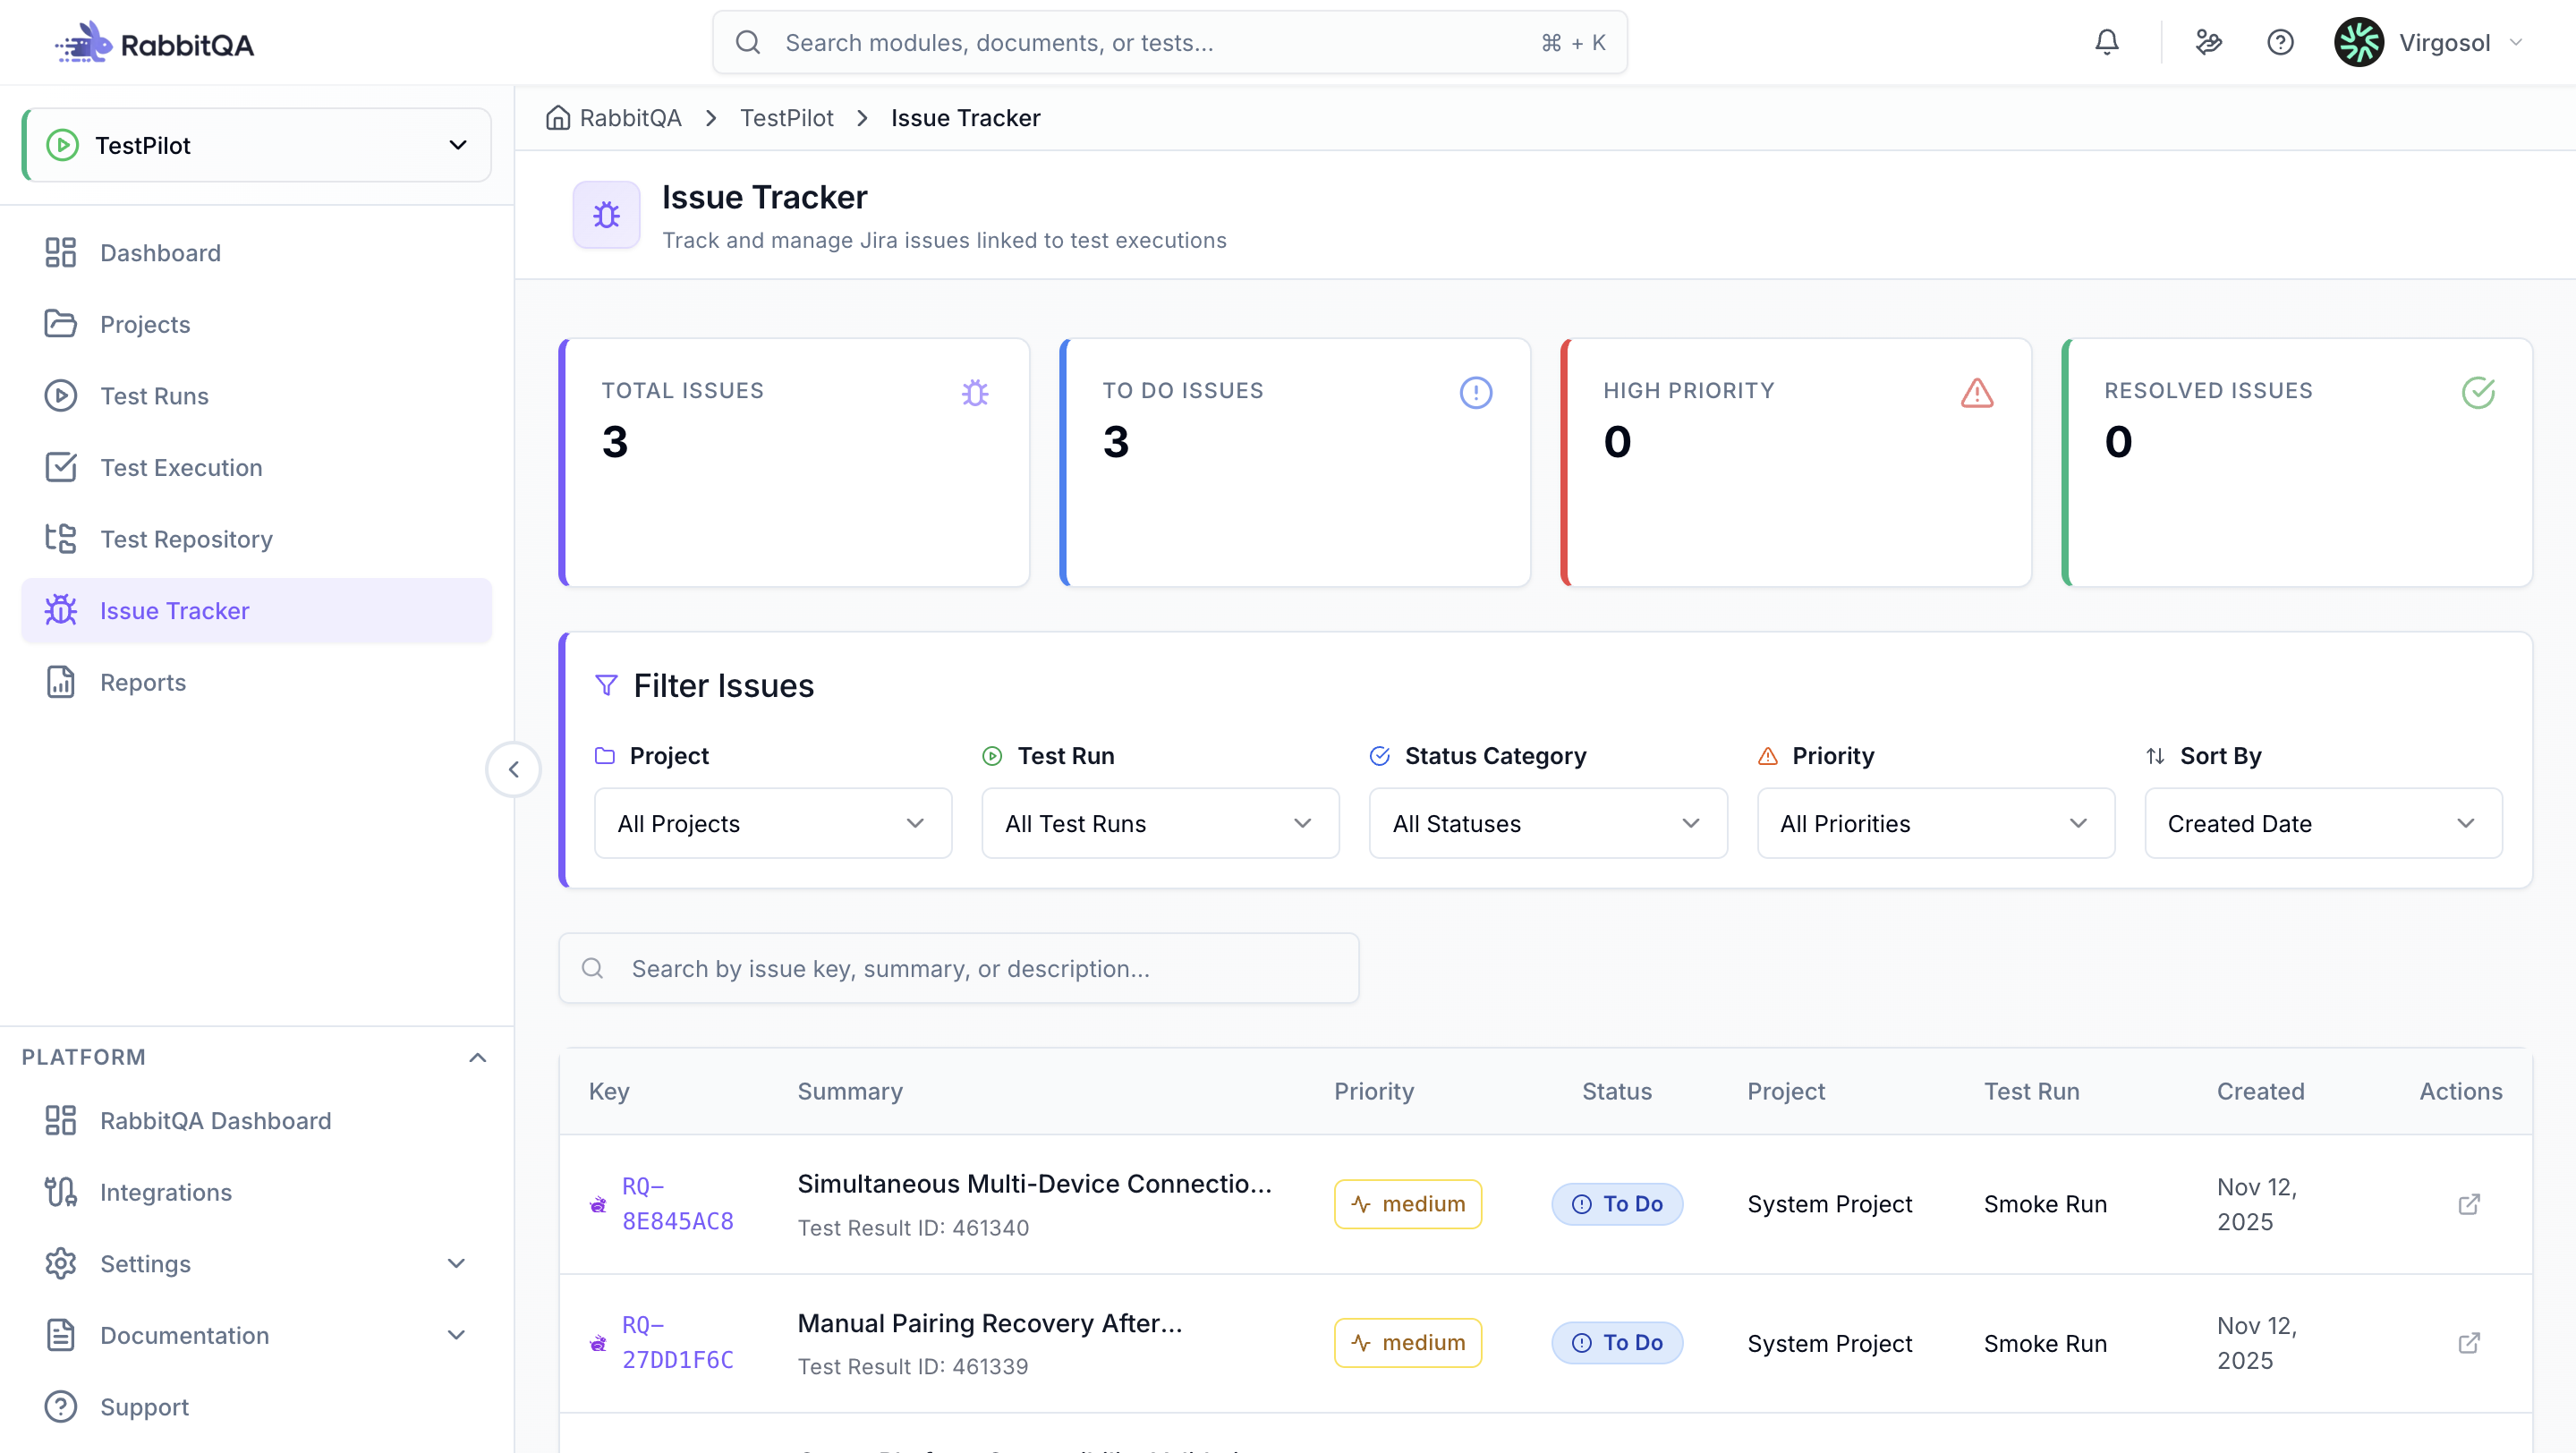Click the Priority column header
This screenshot has height=1453, width=2576.
click(1373, 1091)
